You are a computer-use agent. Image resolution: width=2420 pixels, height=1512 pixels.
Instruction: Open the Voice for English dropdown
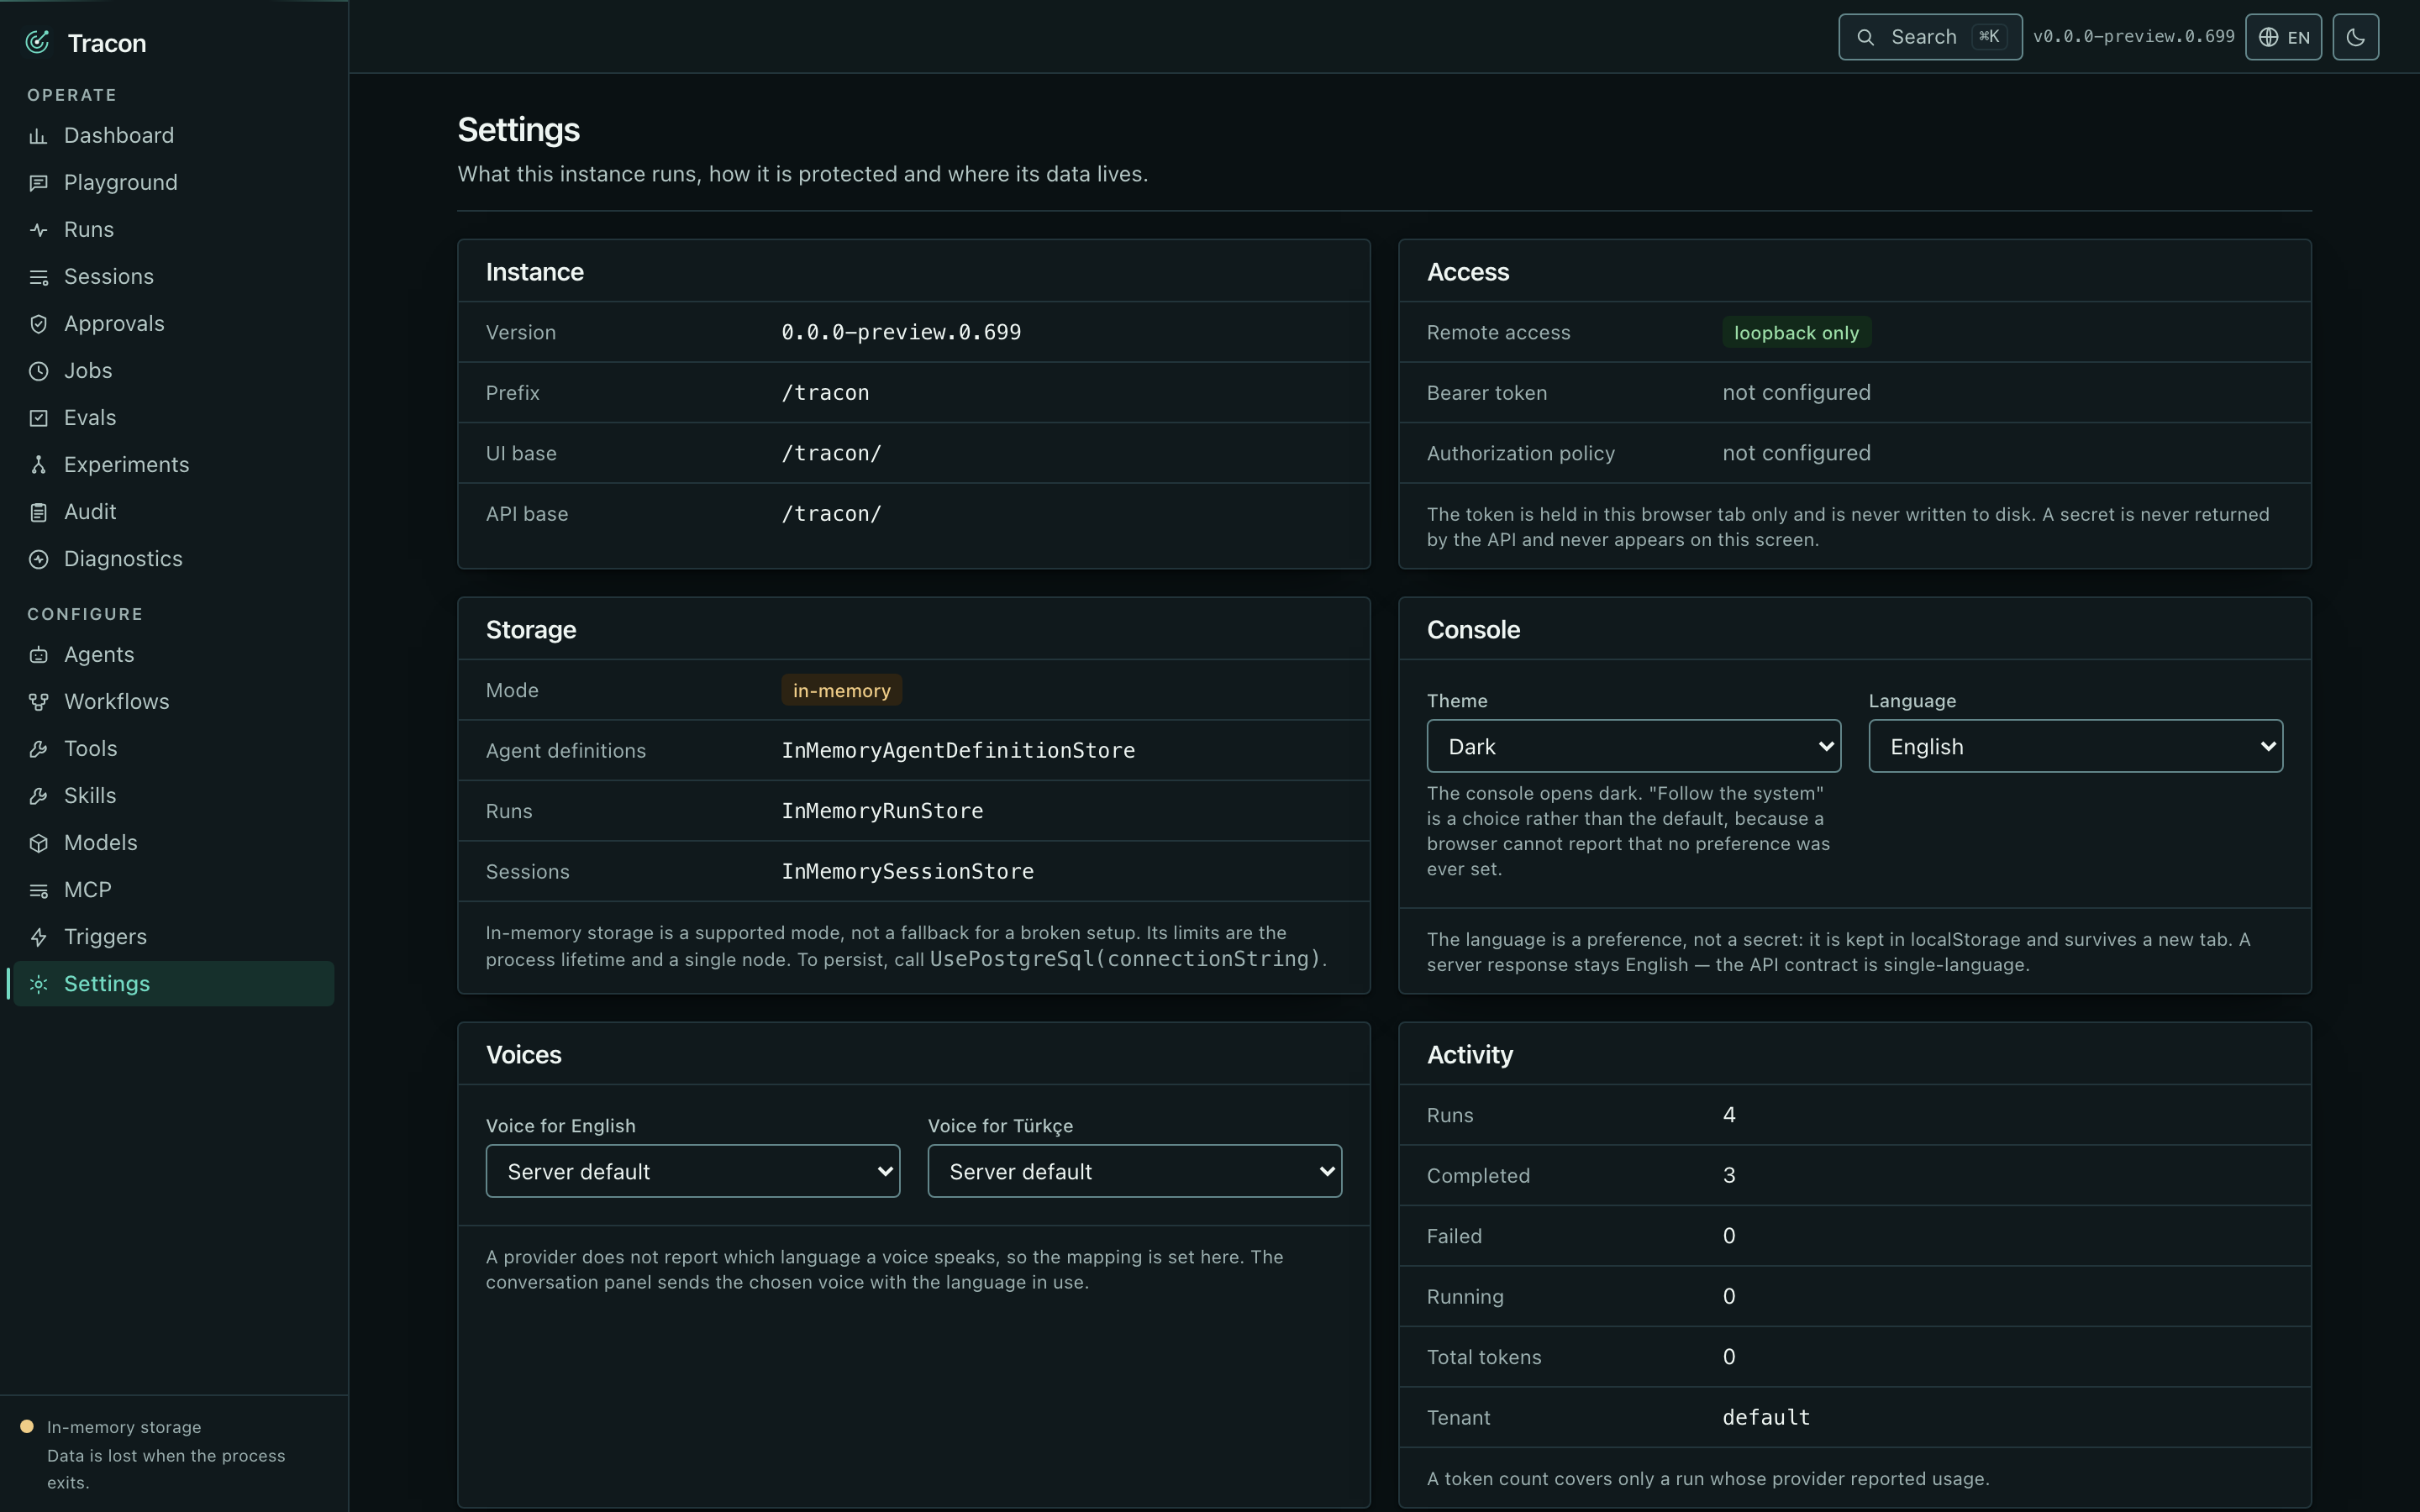(692, 1171)
